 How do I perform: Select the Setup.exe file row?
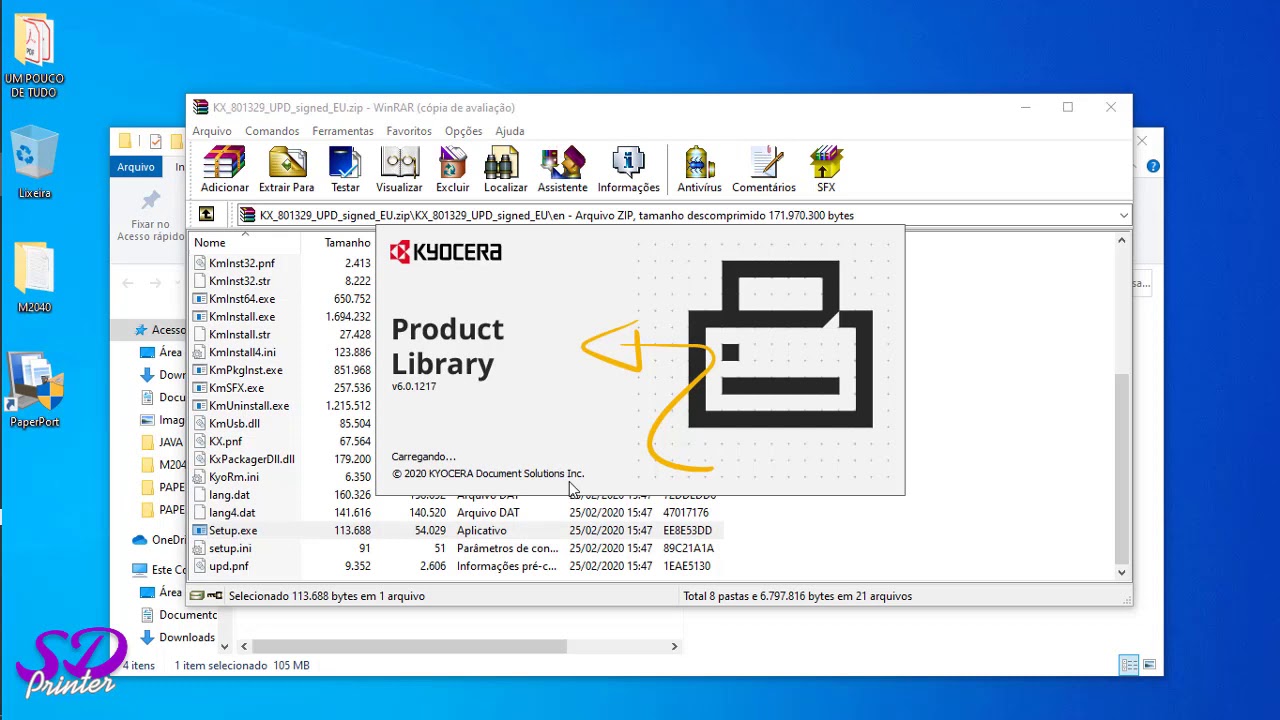point(455,530)
